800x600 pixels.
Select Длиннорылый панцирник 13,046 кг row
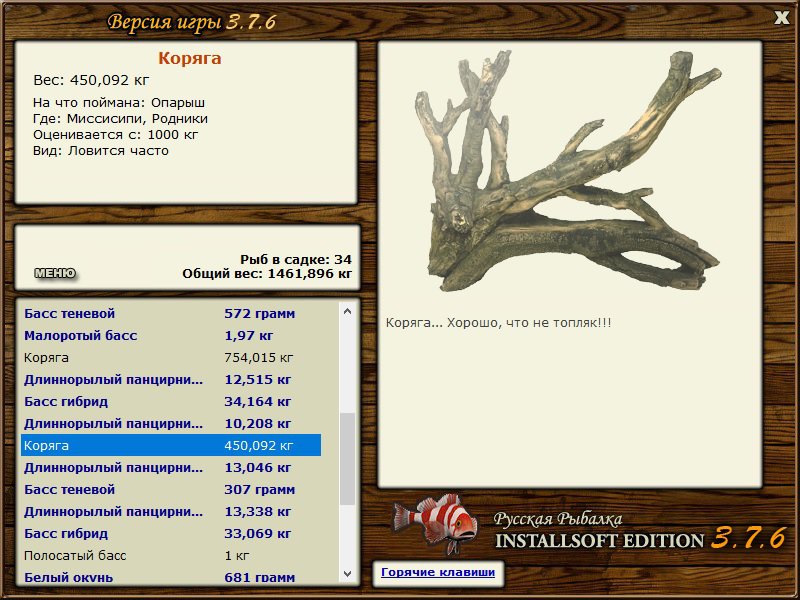[171, 467]
